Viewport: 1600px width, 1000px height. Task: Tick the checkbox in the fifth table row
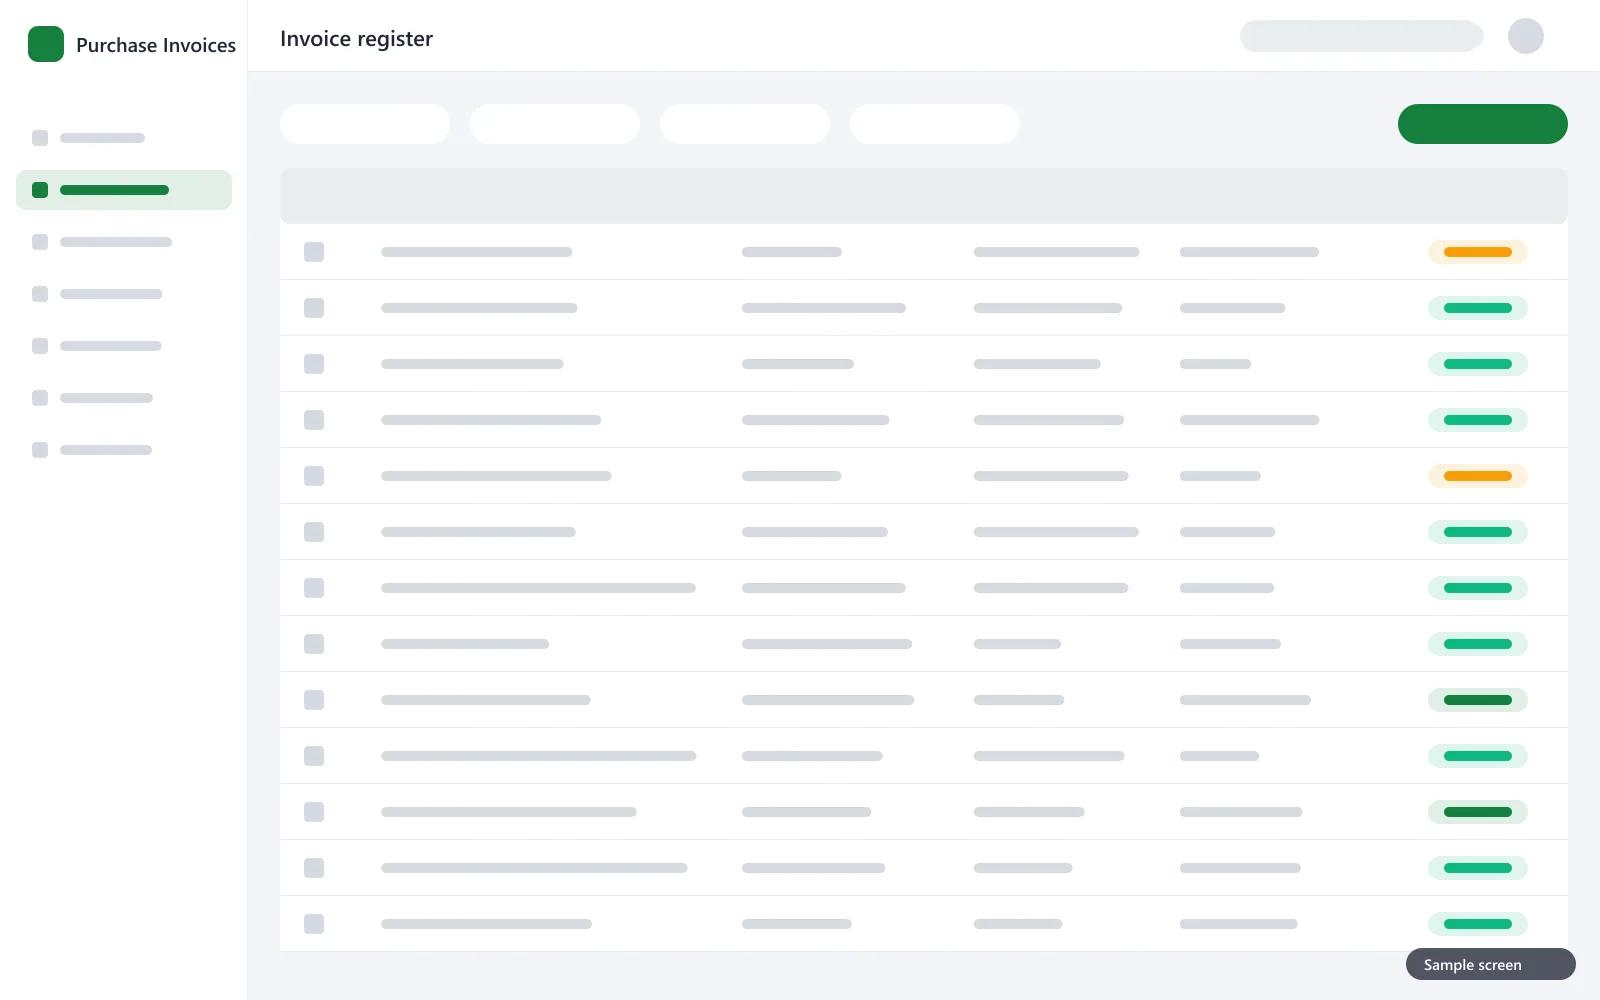pyautogui.click(x=314, y=476)
